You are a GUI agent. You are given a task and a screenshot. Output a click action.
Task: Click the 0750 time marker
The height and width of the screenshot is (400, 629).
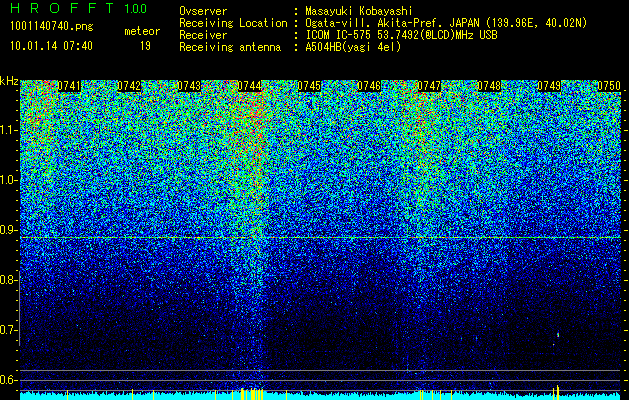point(609,86)
